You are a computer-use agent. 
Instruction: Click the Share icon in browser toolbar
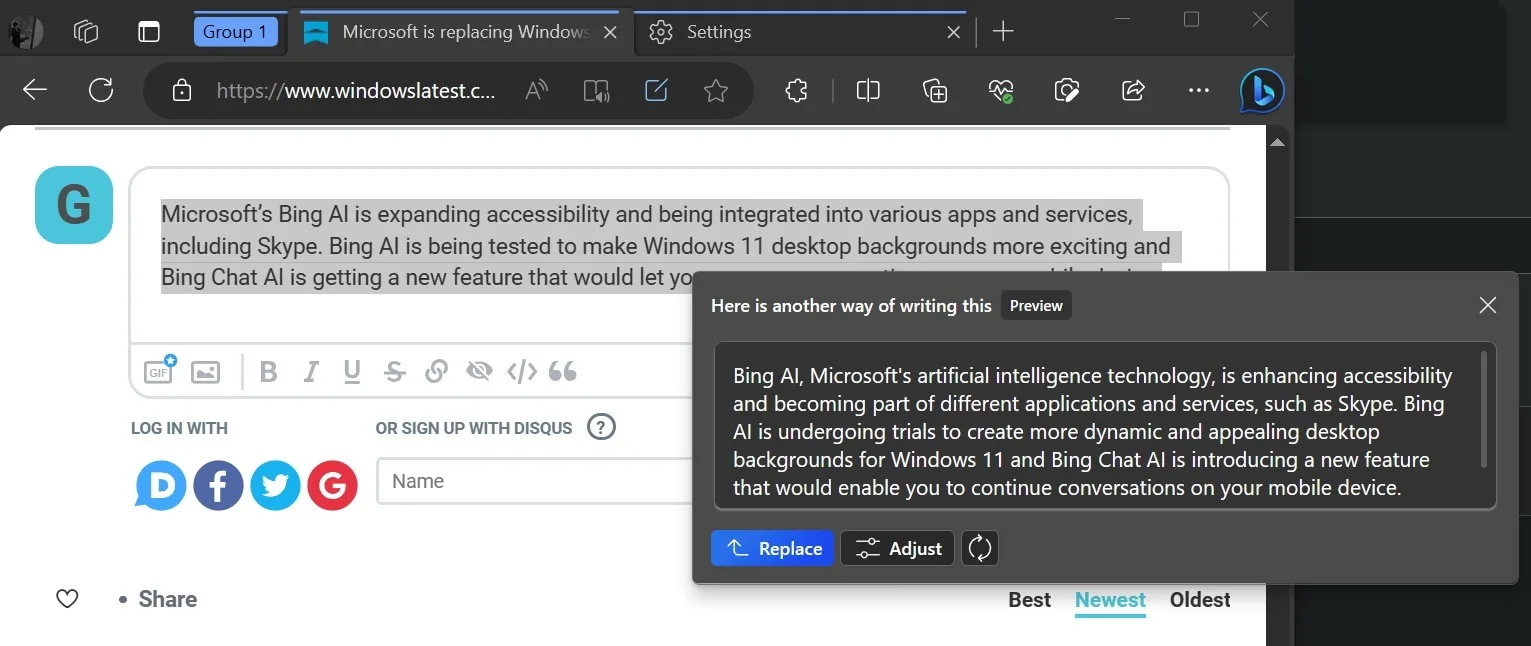pyautogui.click(x=1133, y=91)
